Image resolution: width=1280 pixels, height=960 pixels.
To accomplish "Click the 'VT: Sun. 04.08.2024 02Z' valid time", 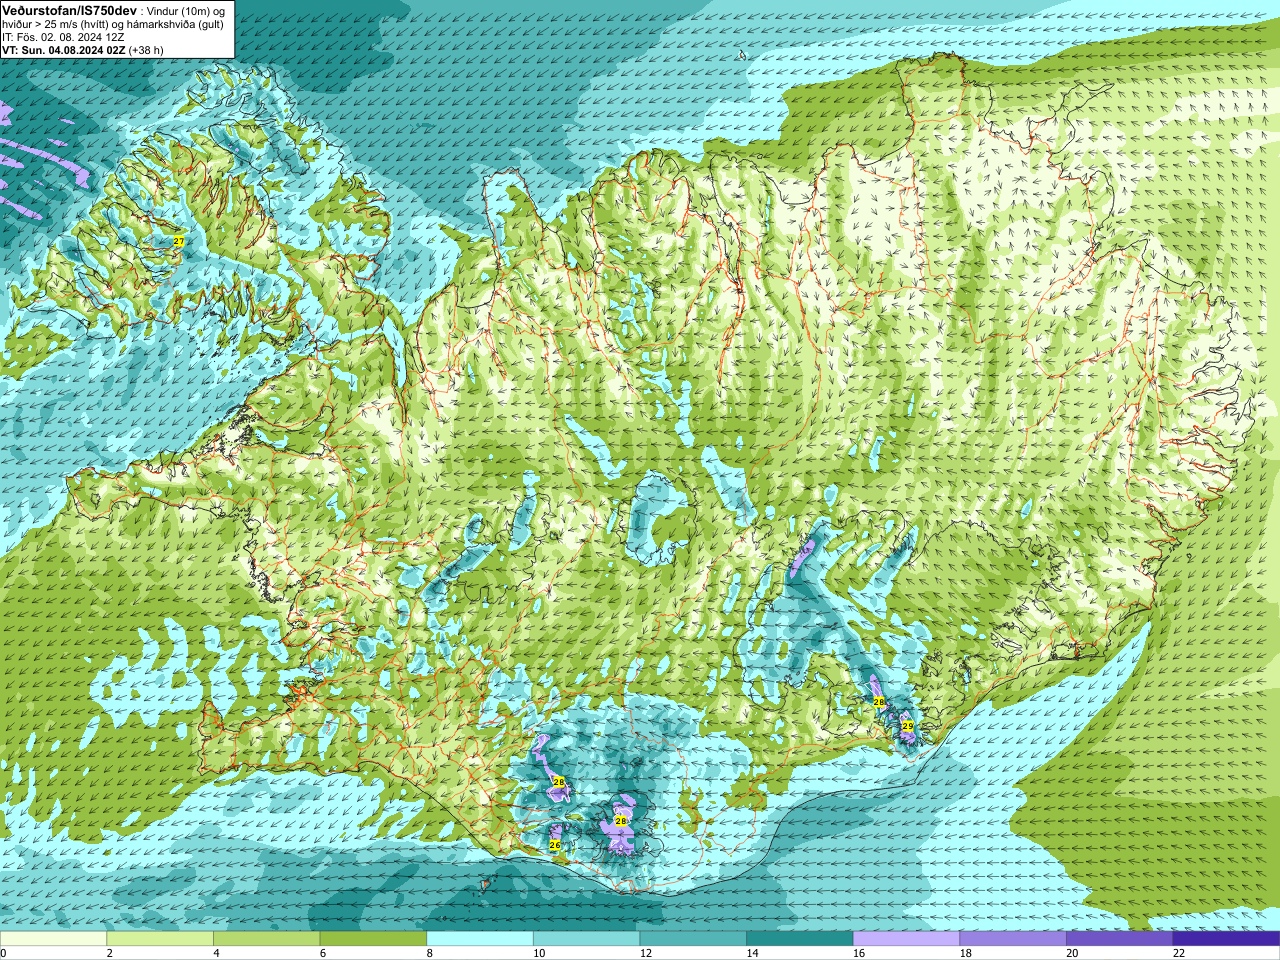I will [x=63, y=50].
